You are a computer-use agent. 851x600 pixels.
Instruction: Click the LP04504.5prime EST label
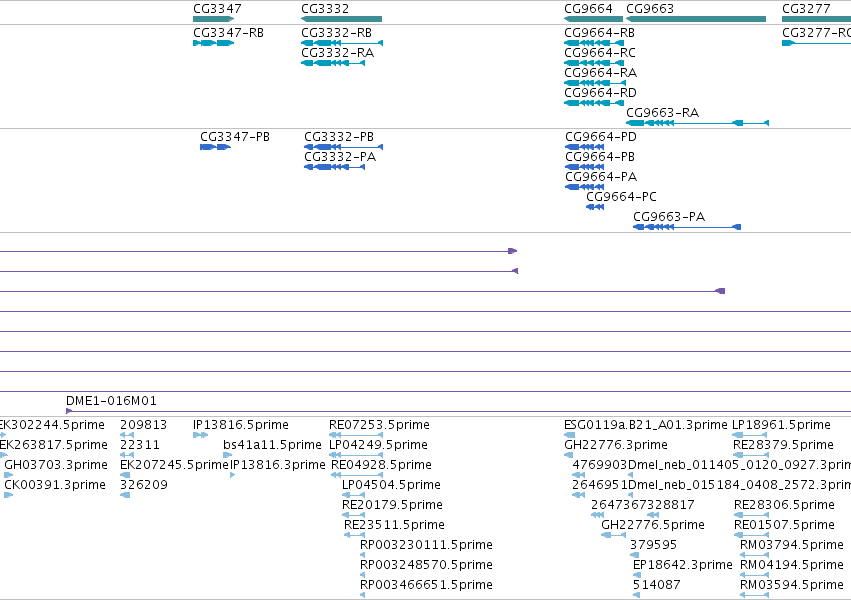pyautogui.click(x=391, y=485)
